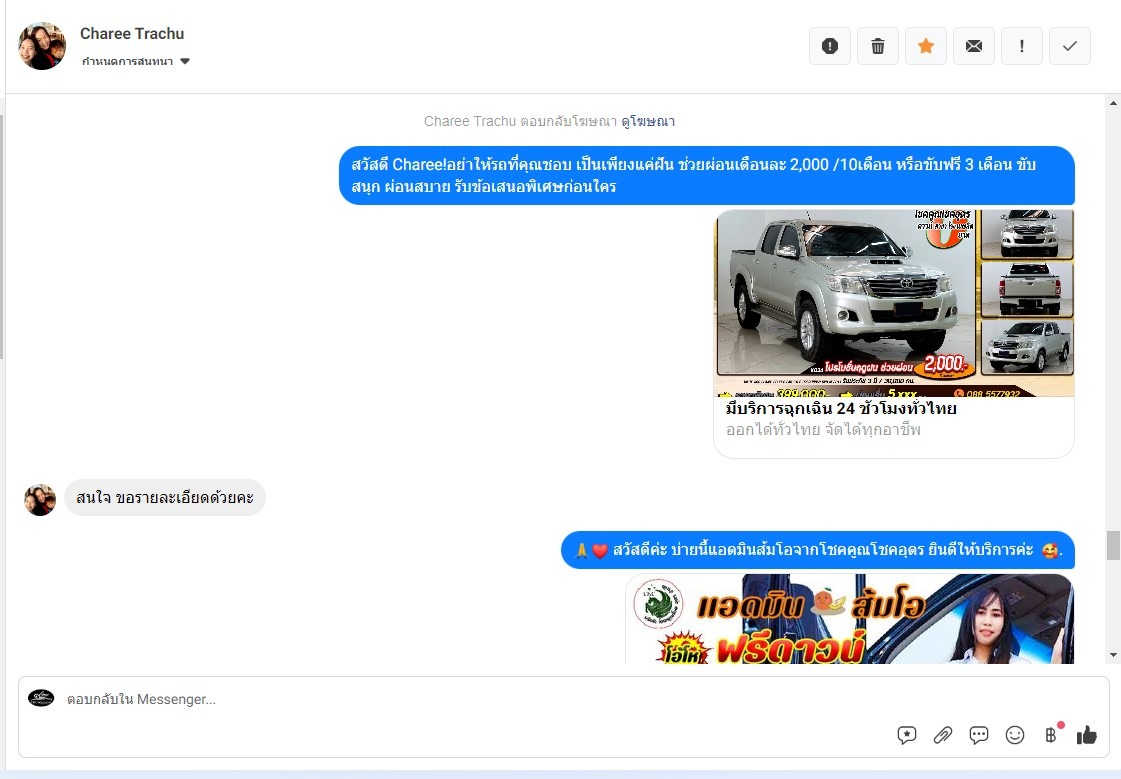Toggle the orange star follow-up marker
Viewport: 1121px width, 779px height.
pos(926,46)
